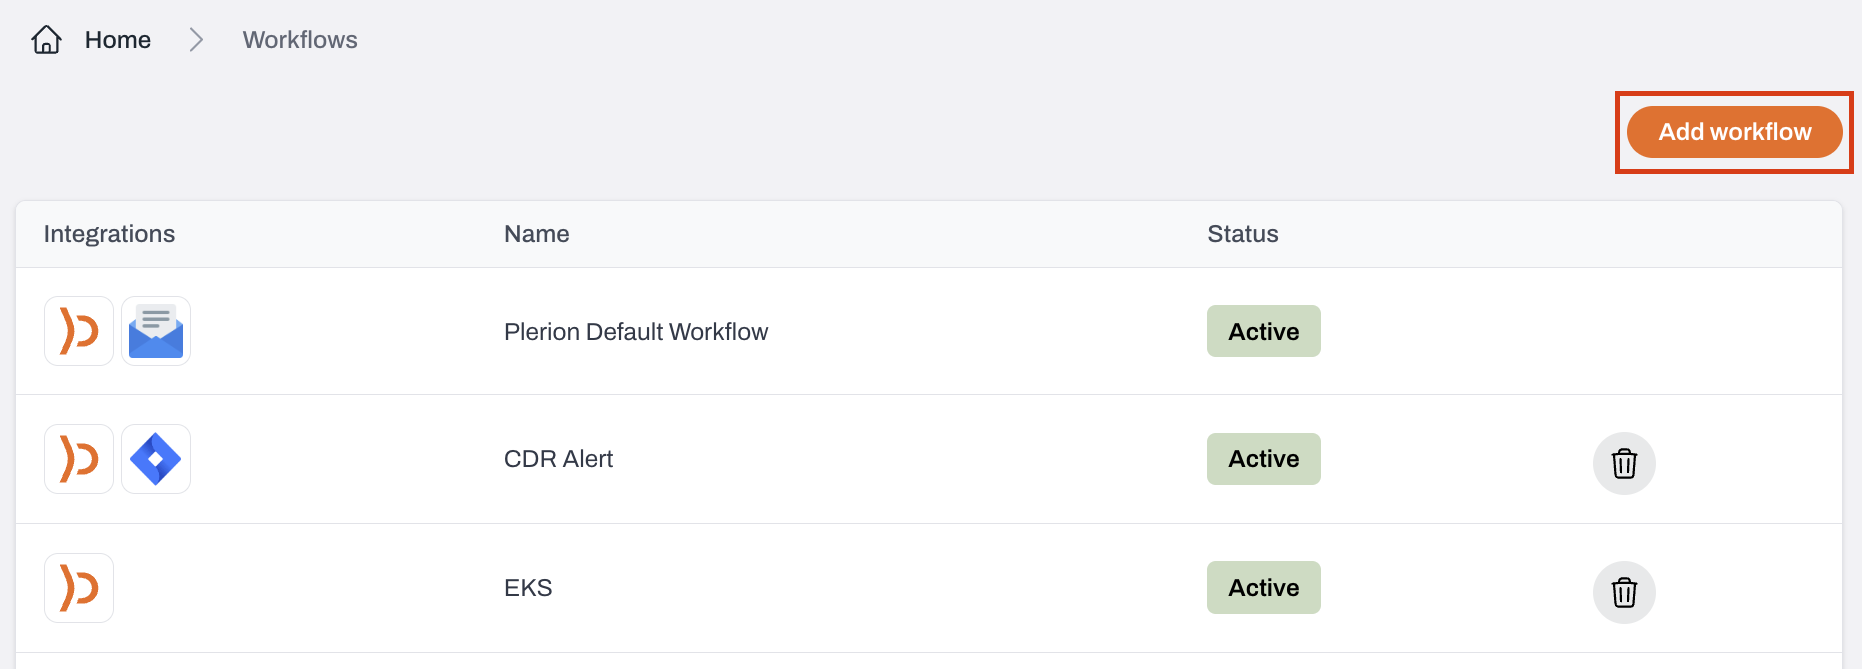Open Plerion Default Workflow

pyautogui.click(x=636, y=332)
